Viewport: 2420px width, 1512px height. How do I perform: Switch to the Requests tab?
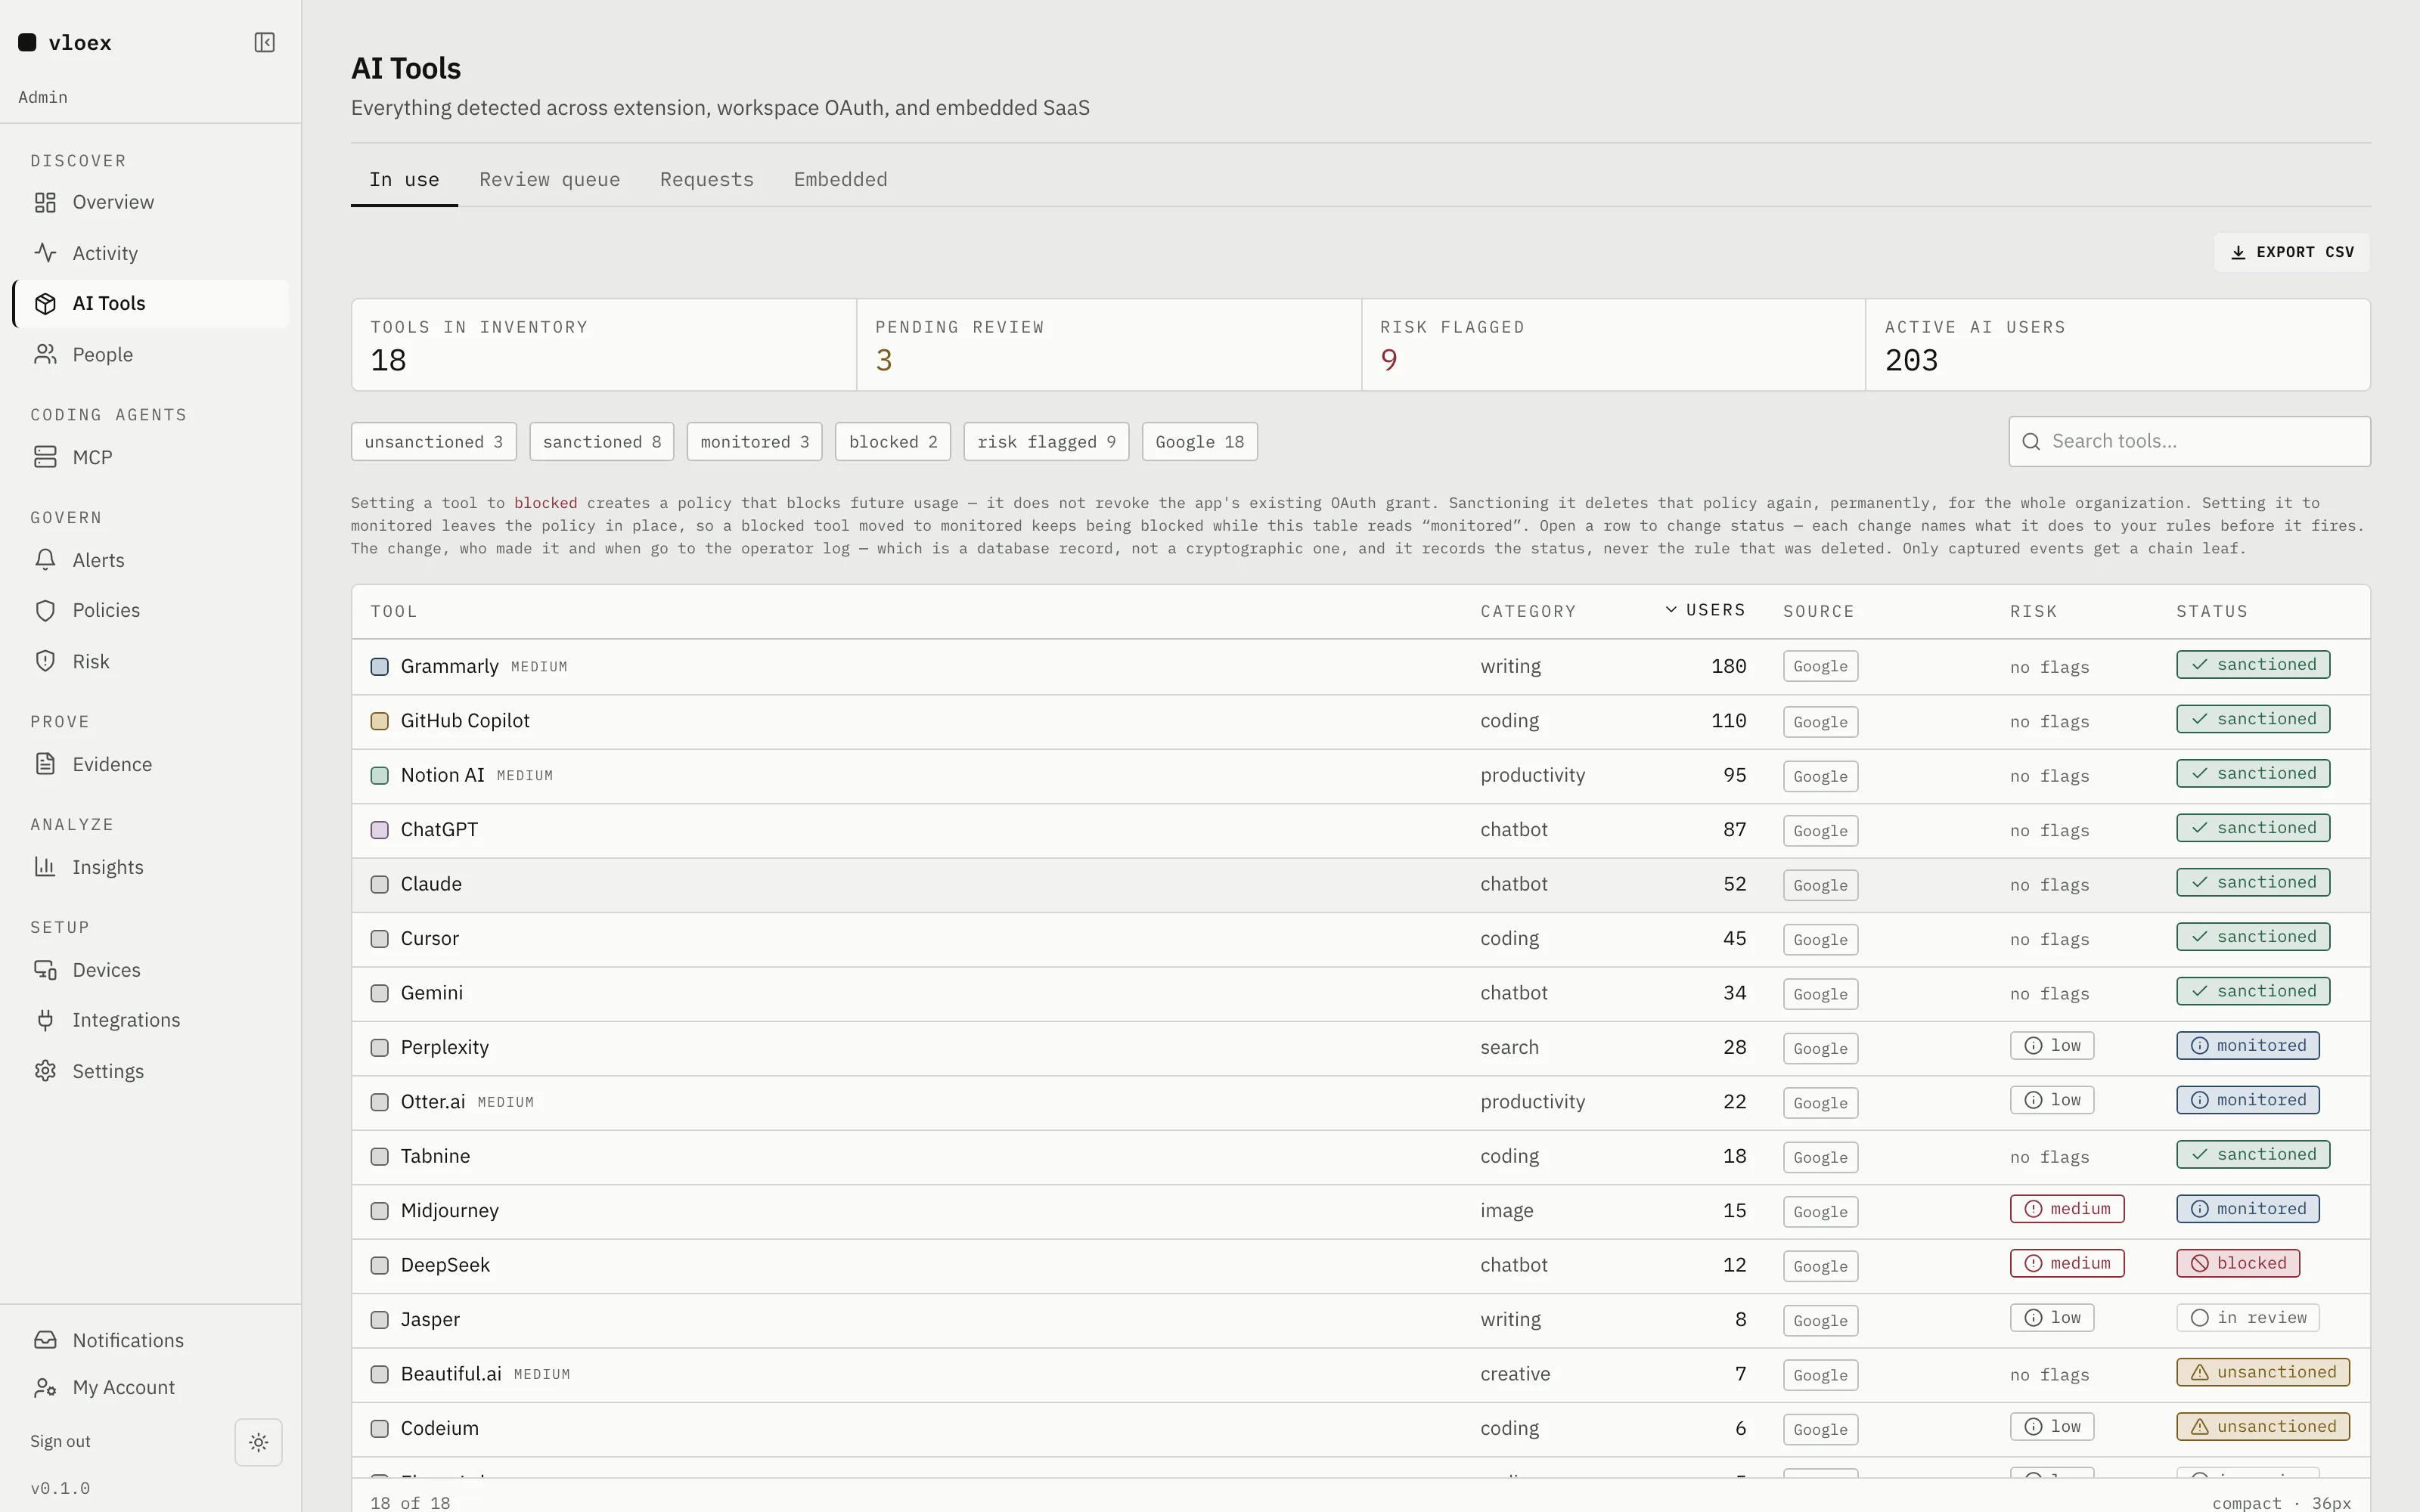click(706, 180)
